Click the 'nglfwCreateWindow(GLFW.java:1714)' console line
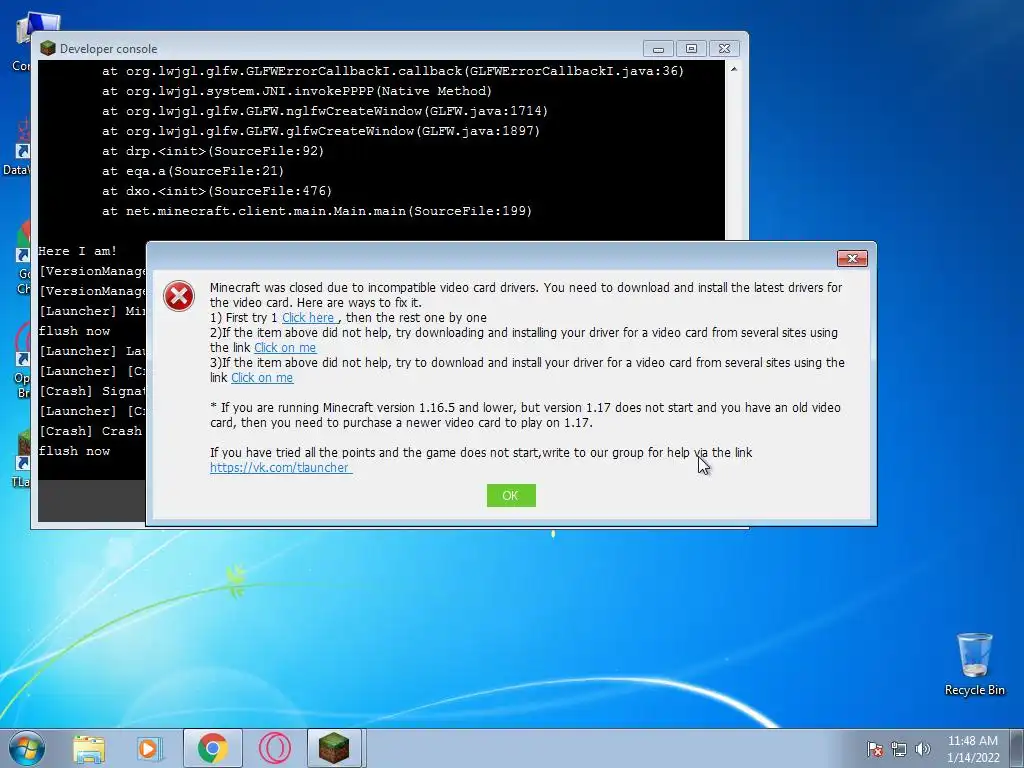This screenshot has height=768, width=1024. 325,111
